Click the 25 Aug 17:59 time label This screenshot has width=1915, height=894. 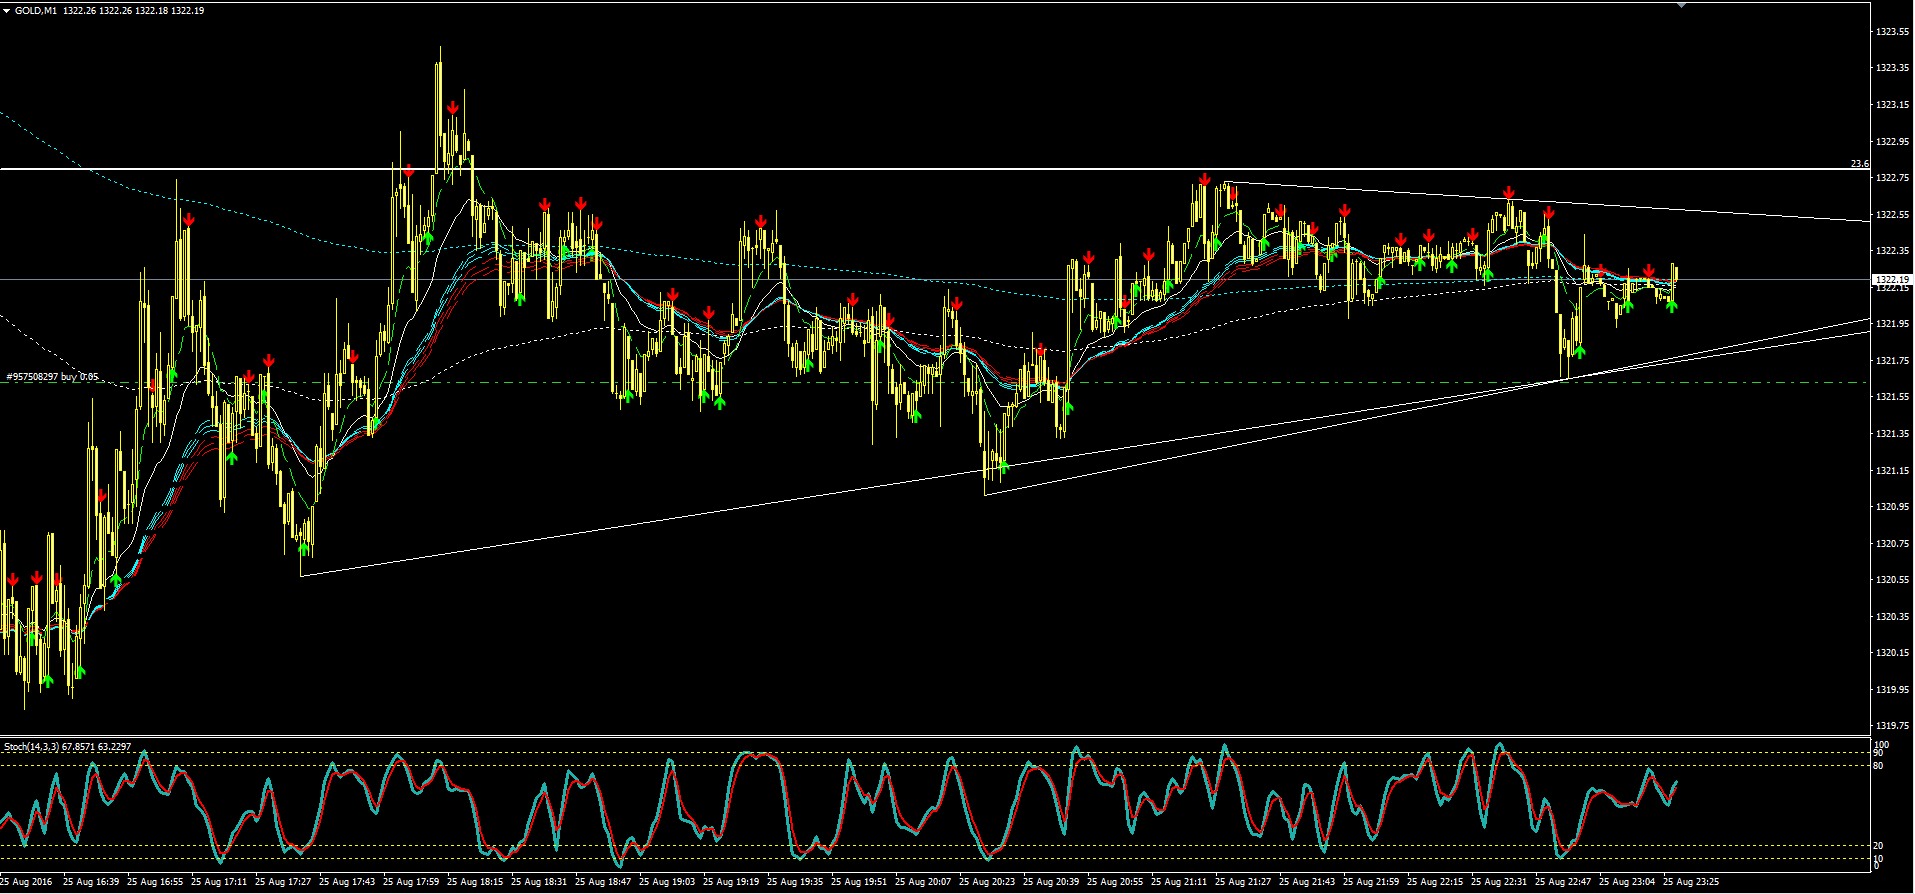coord(411,882)
